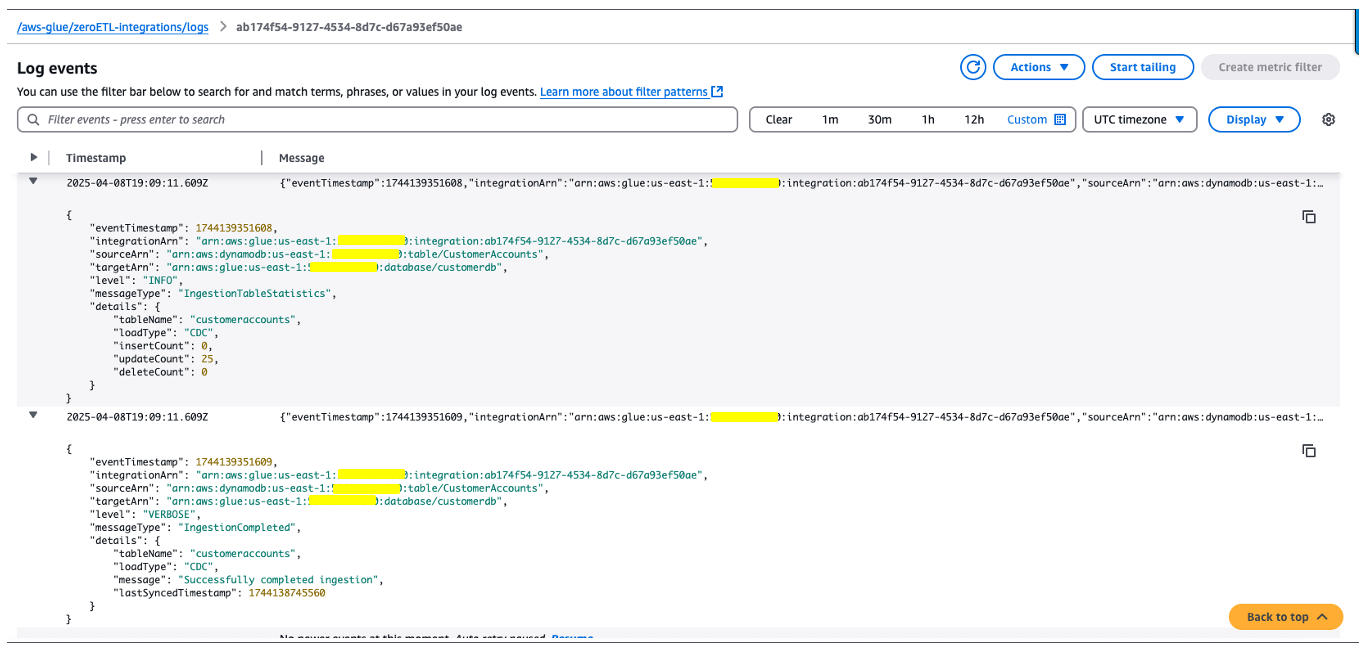Click the external link icon after filter patterns
The width and height of the screenshot is (1366, 648).
(717, 91)
